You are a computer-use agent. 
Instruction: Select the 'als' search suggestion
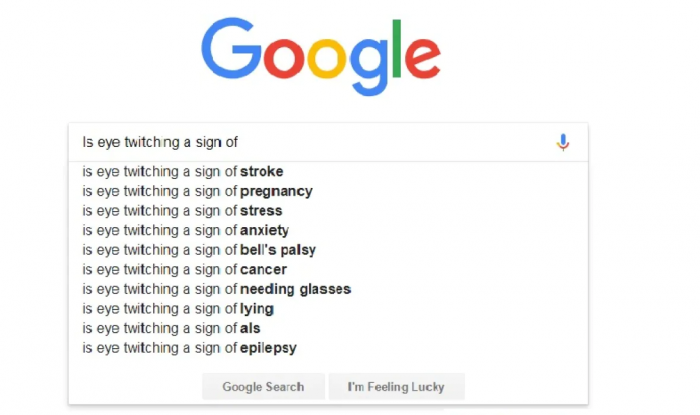[172, 329]
